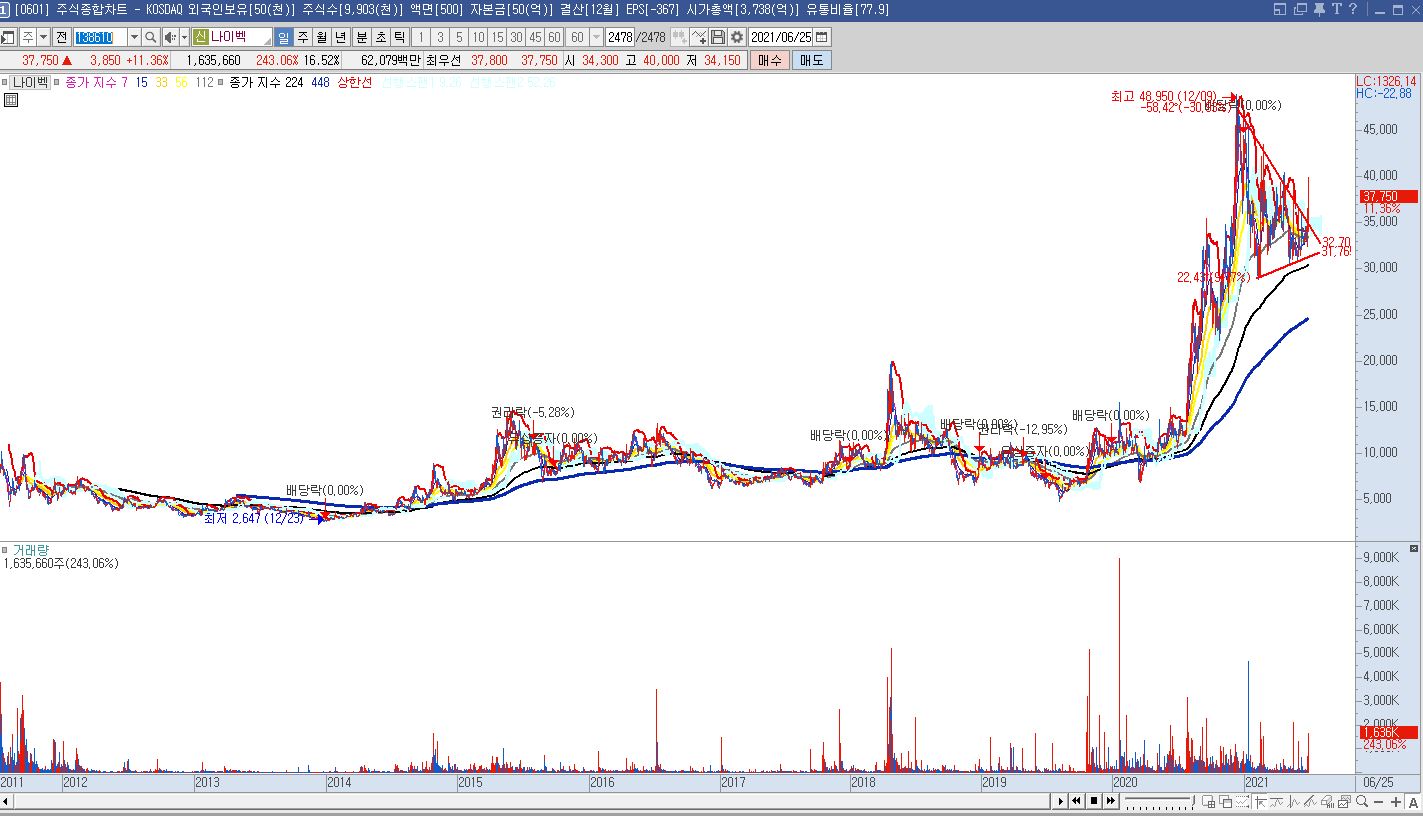Click the trendline drawing tool icon
The width and height of the screenshot is (1423, 816).
1310,802
